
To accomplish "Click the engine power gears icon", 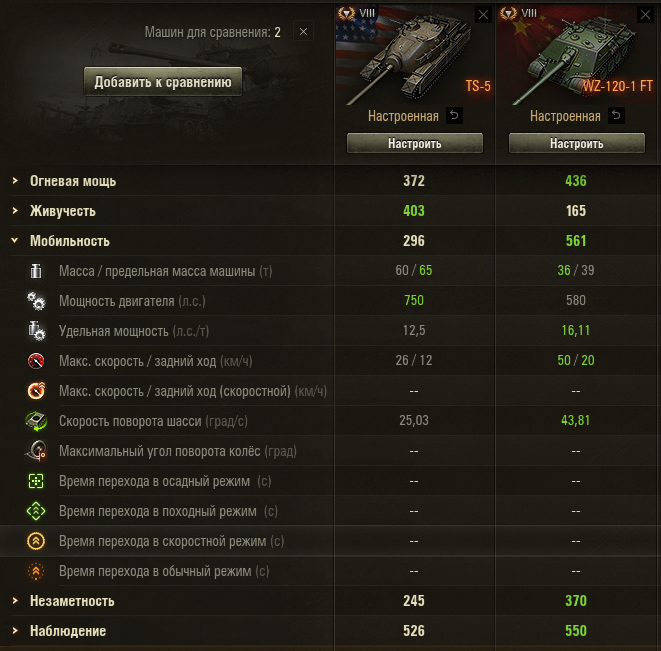I will click(36, 301).
